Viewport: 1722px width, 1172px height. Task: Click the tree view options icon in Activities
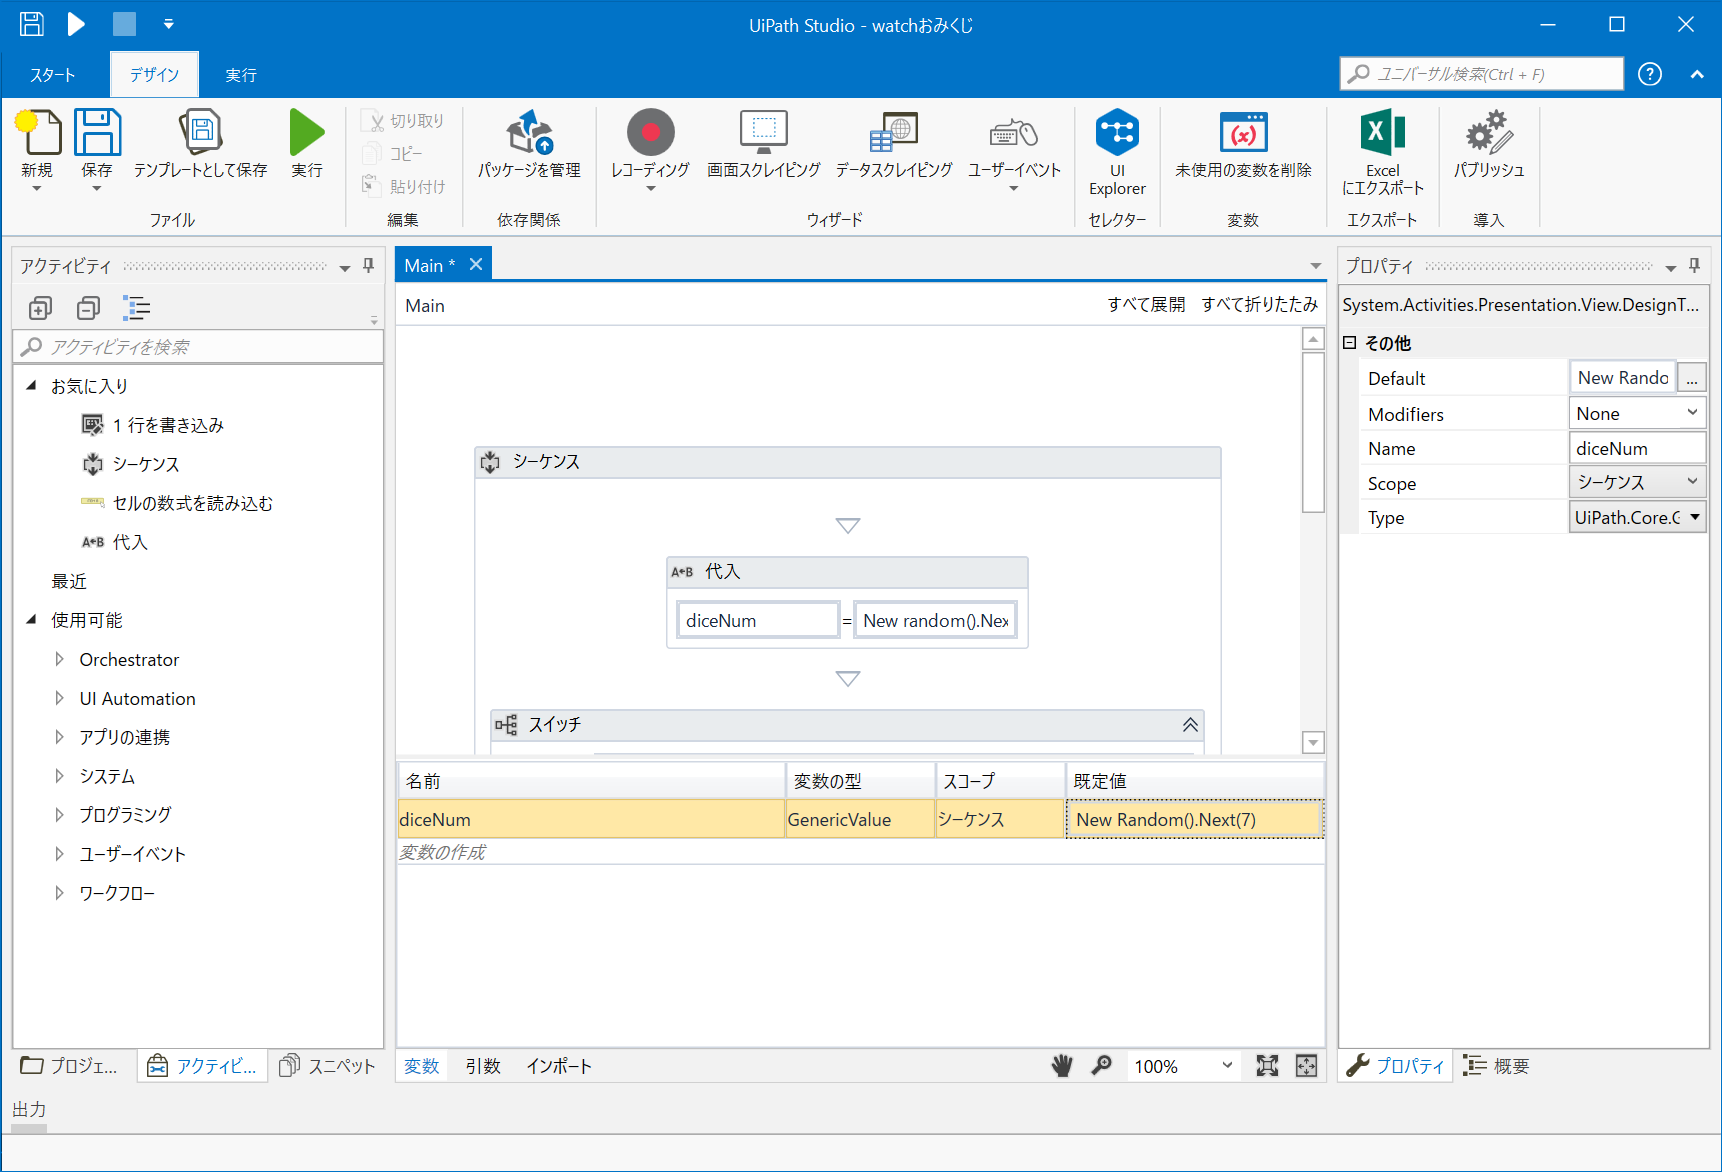pos(136,308)
